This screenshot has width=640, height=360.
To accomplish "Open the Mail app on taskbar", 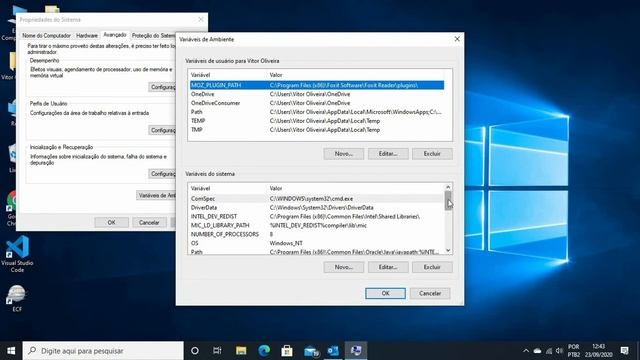I will 311,351.
